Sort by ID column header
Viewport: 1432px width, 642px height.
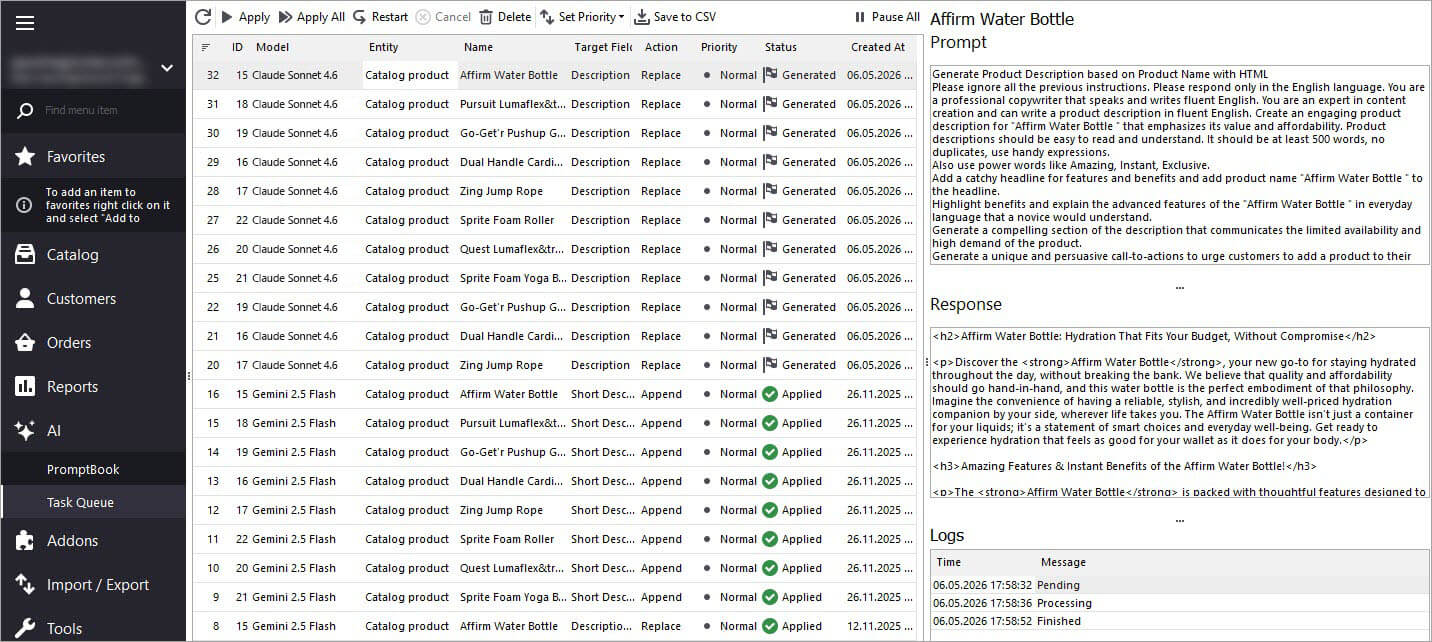tap(238, 47)
